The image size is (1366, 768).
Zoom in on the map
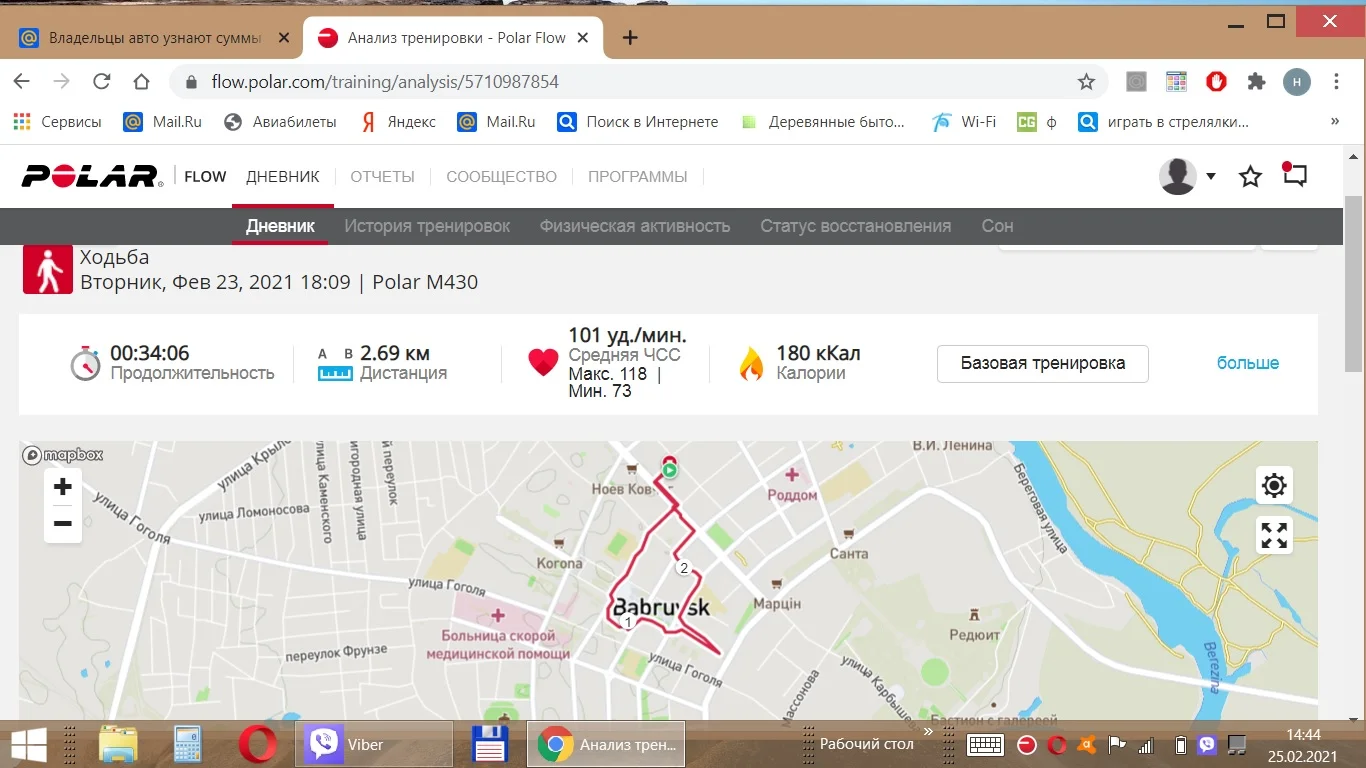coord(63,487)
